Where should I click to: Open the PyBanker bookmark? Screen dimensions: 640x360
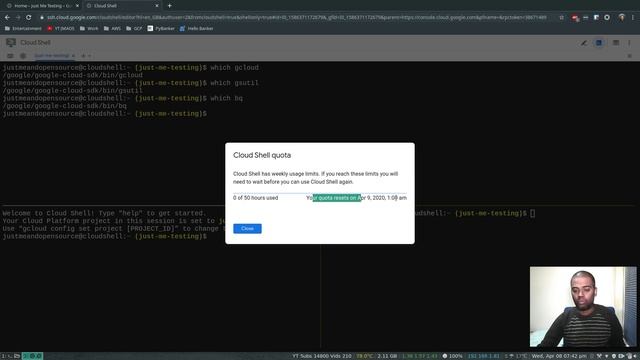pos(161,29)
